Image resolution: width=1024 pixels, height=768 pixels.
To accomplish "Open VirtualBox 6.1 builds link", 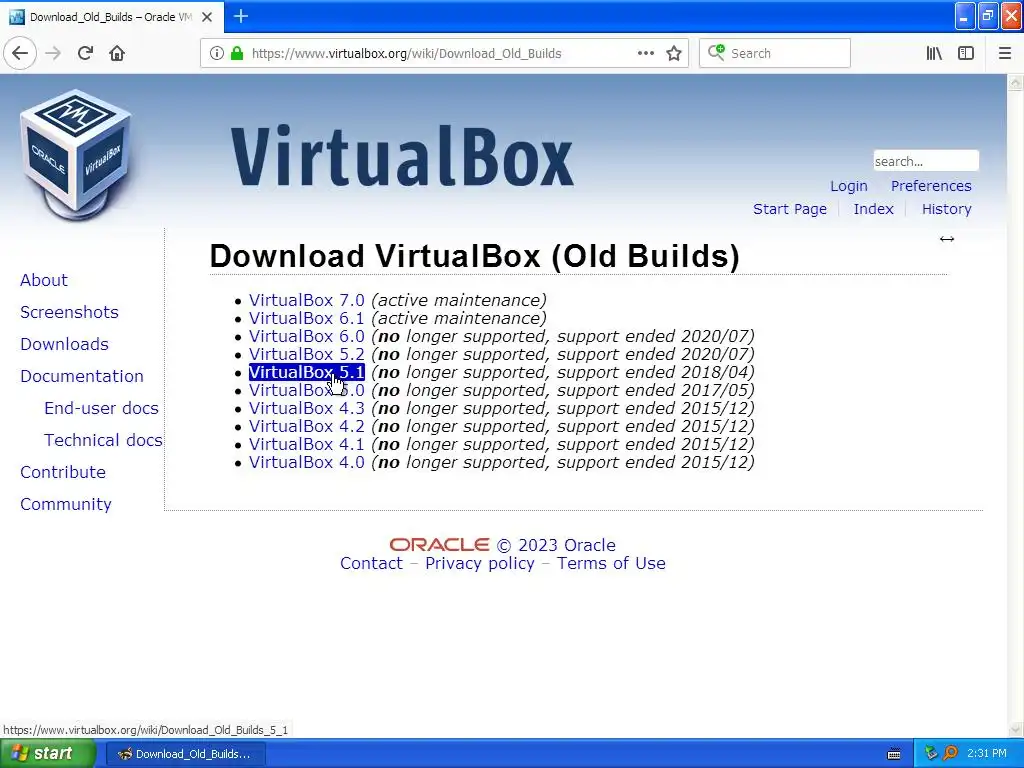I will [306, 318].
